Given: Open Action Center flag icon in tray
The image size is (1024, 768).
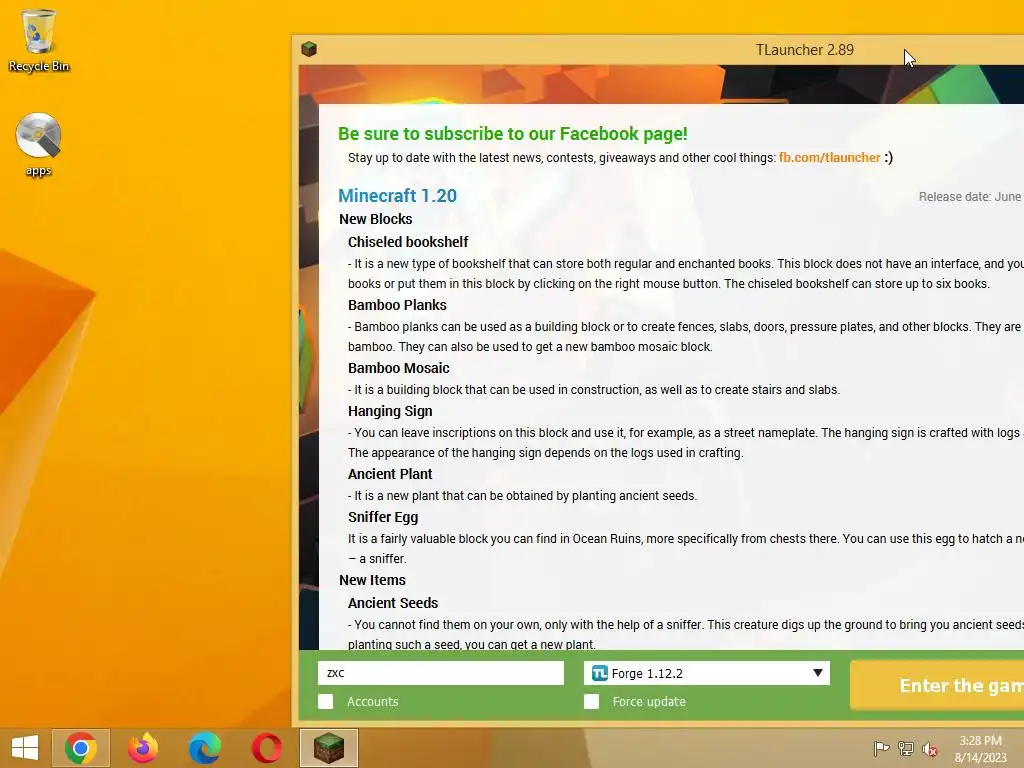Looking at the screenshot, I should pos(881,748).
